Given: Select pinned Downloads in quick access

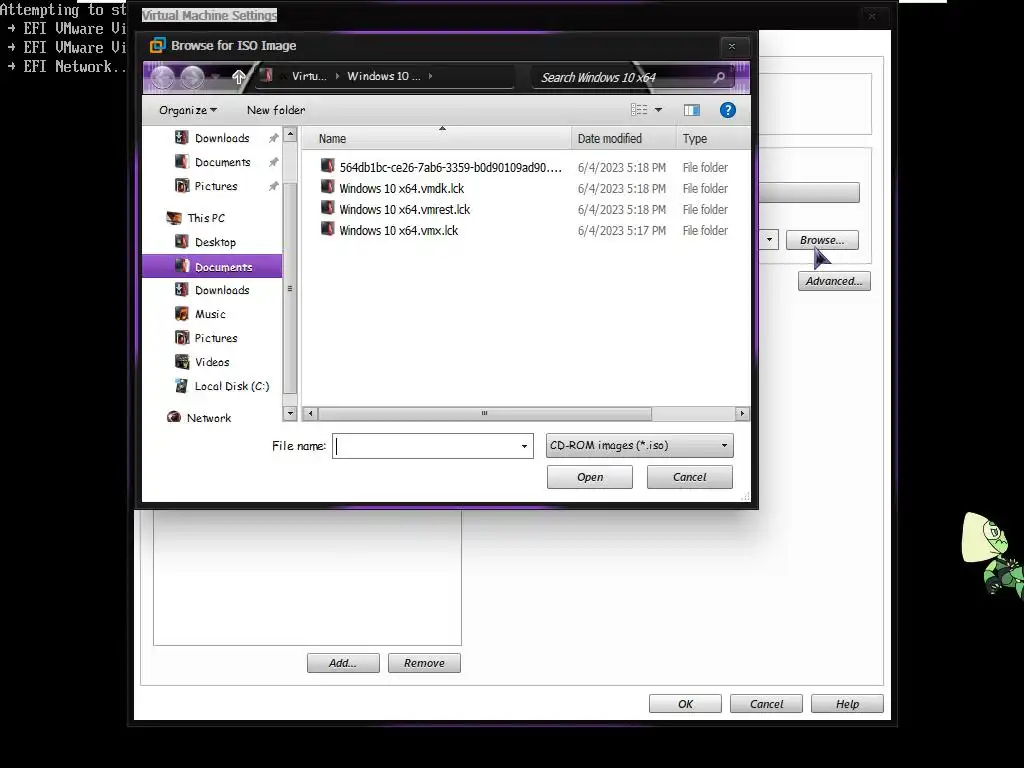Looking at the screenshot, I should [222, 138].
